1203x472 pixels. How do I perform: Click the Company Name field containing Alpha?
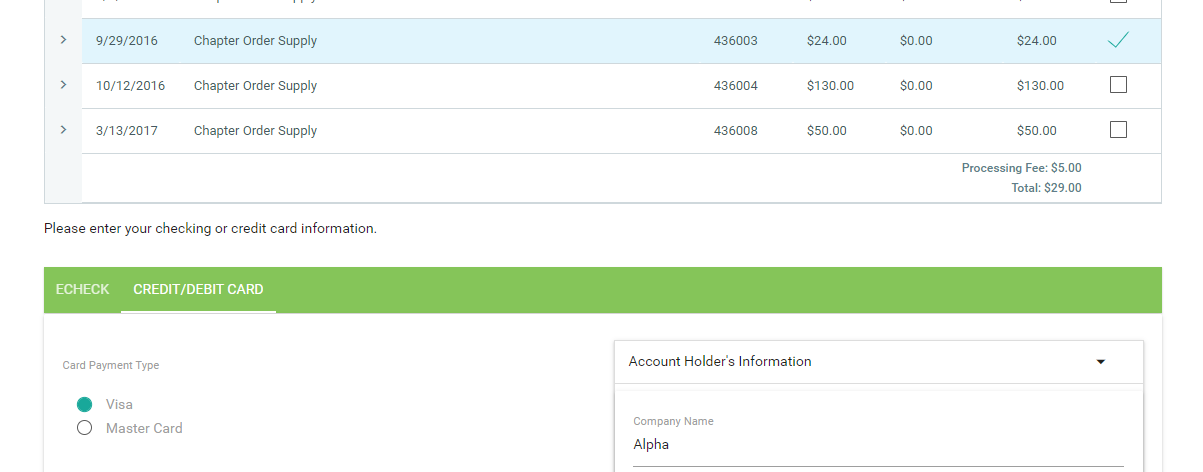(x=877, y=445)
